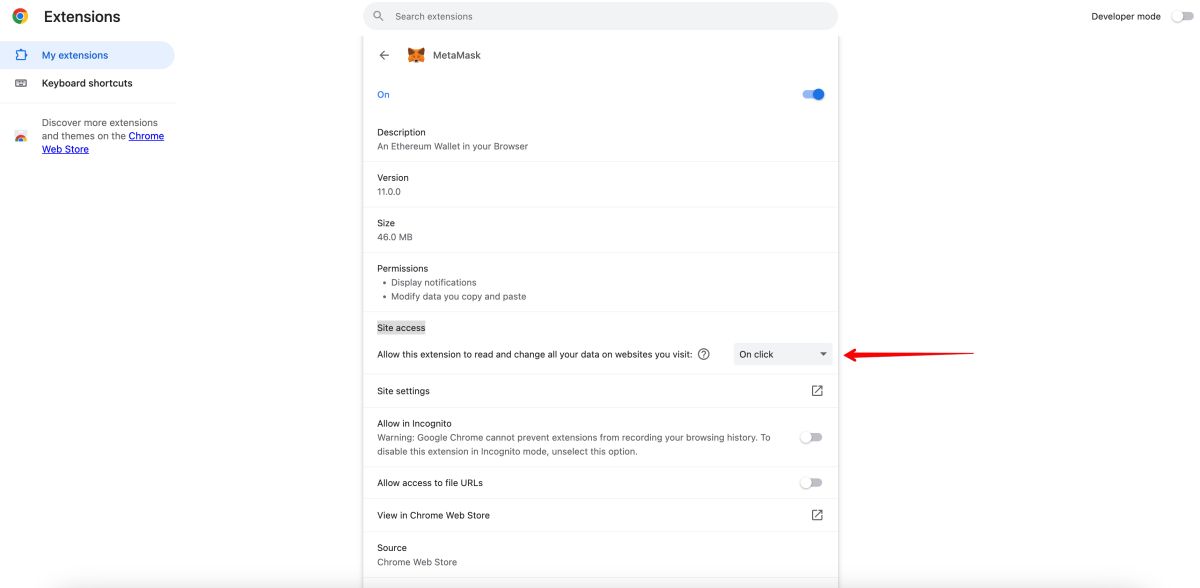Click the Extensions page title
Screen dimensions: 1200x588
(82, 17)
